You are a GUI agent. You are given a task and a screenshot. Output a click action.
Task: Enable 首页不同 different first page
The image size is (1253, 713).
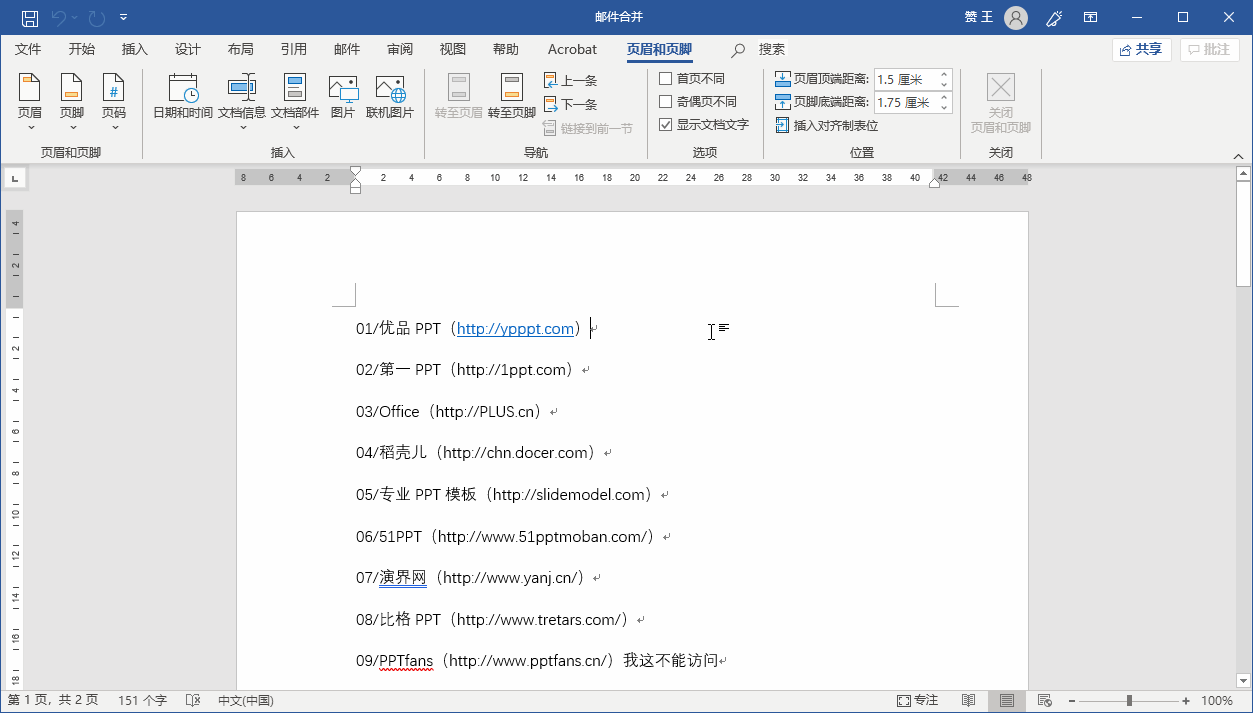point(667,78)
